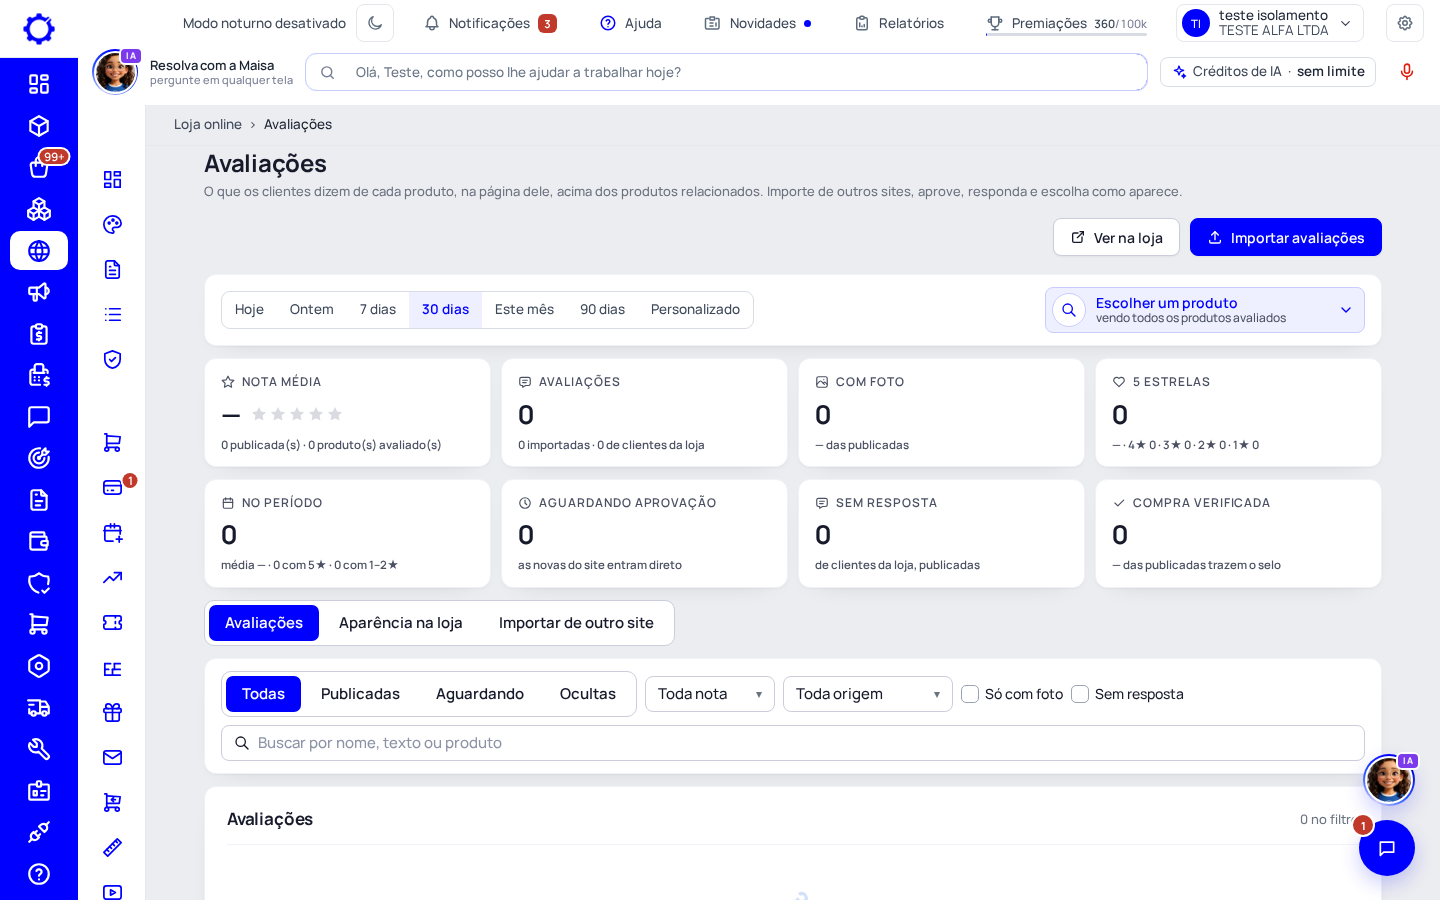1440x900 pixels.
Task: Open the Relatórios link
Action: tap(899, 23)
